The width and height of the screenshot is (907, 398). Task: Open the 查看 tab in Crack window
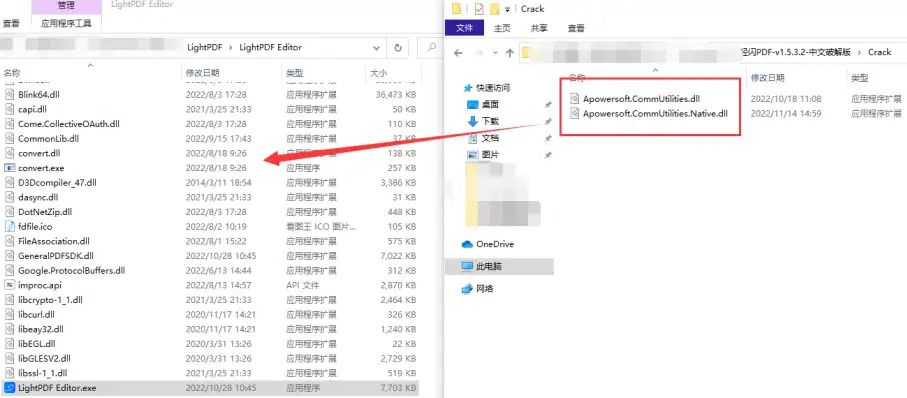click(576, 28)
